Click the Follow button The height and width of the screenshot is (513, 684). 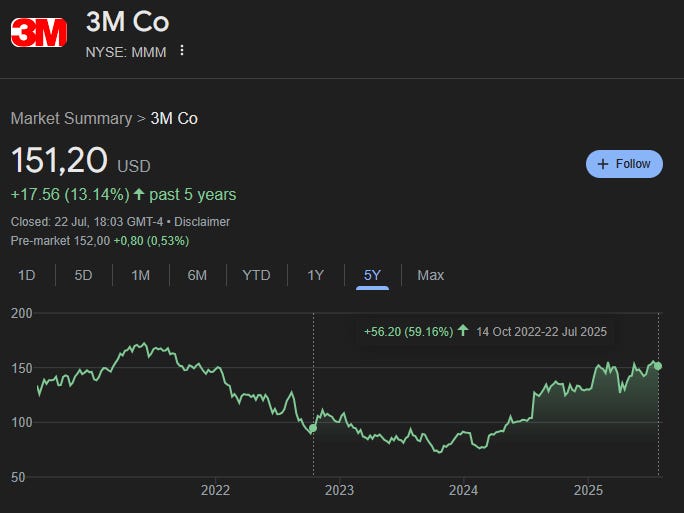624,164
